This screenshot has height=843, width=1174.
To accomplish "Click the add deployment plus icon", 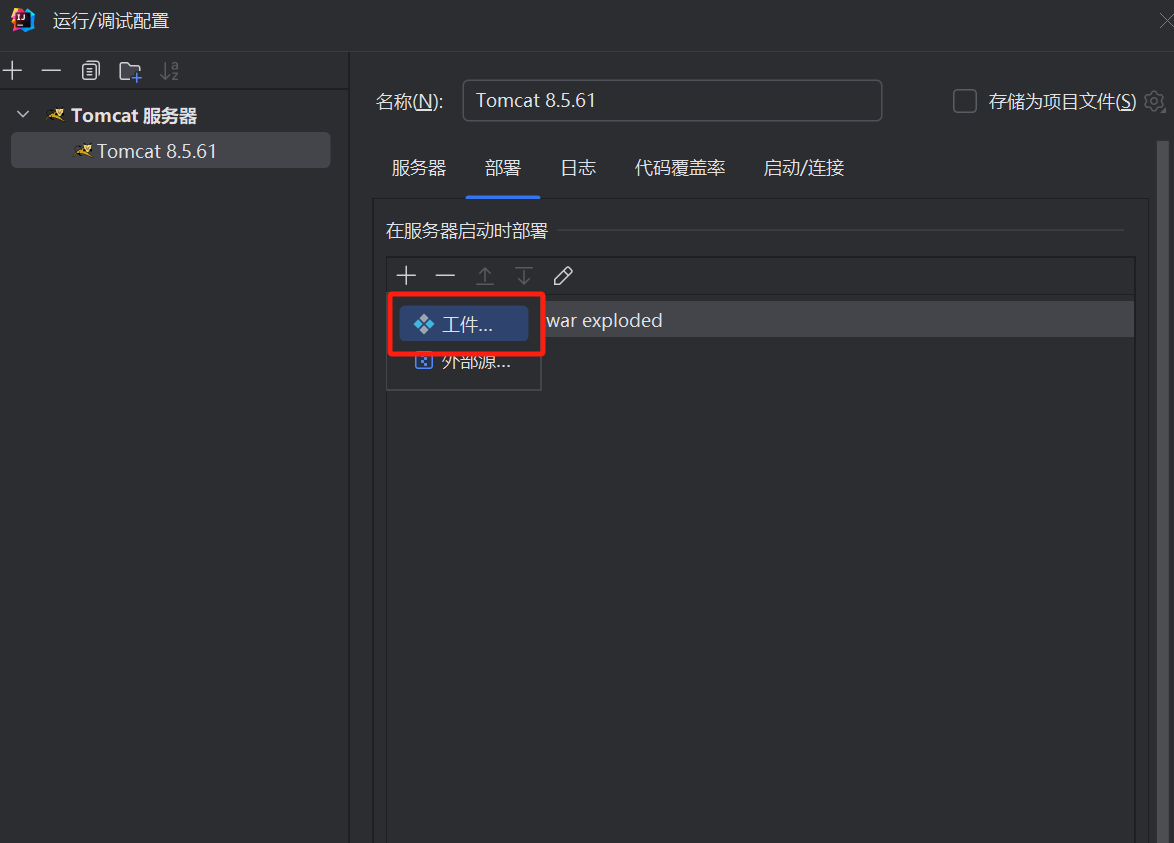I will pyautogui.click(x=406, y=276).
